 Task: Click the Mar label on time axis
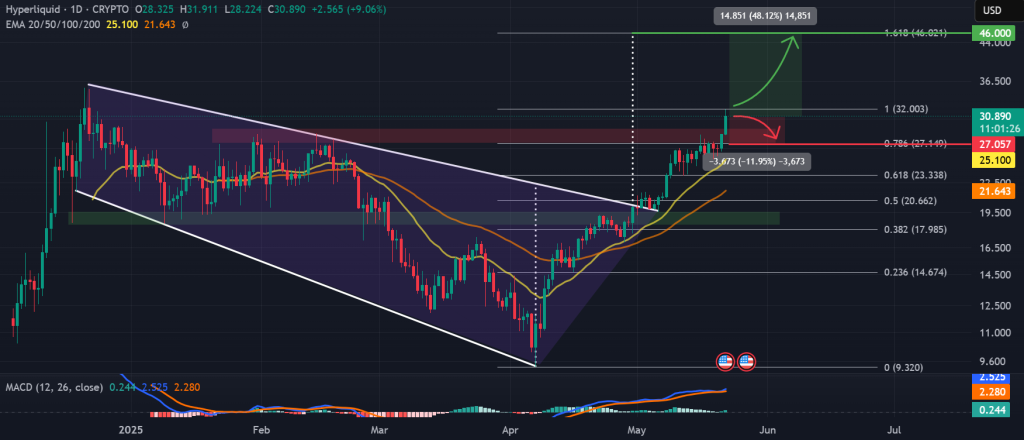[379, 430]
